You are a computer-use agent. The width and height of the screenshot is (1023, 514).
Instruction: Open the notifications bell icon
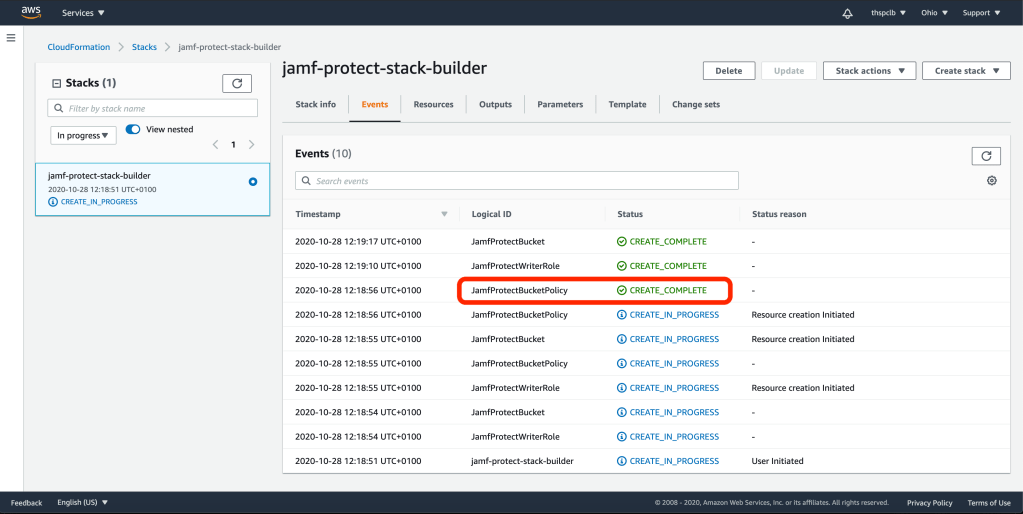(x=848, y=13)
